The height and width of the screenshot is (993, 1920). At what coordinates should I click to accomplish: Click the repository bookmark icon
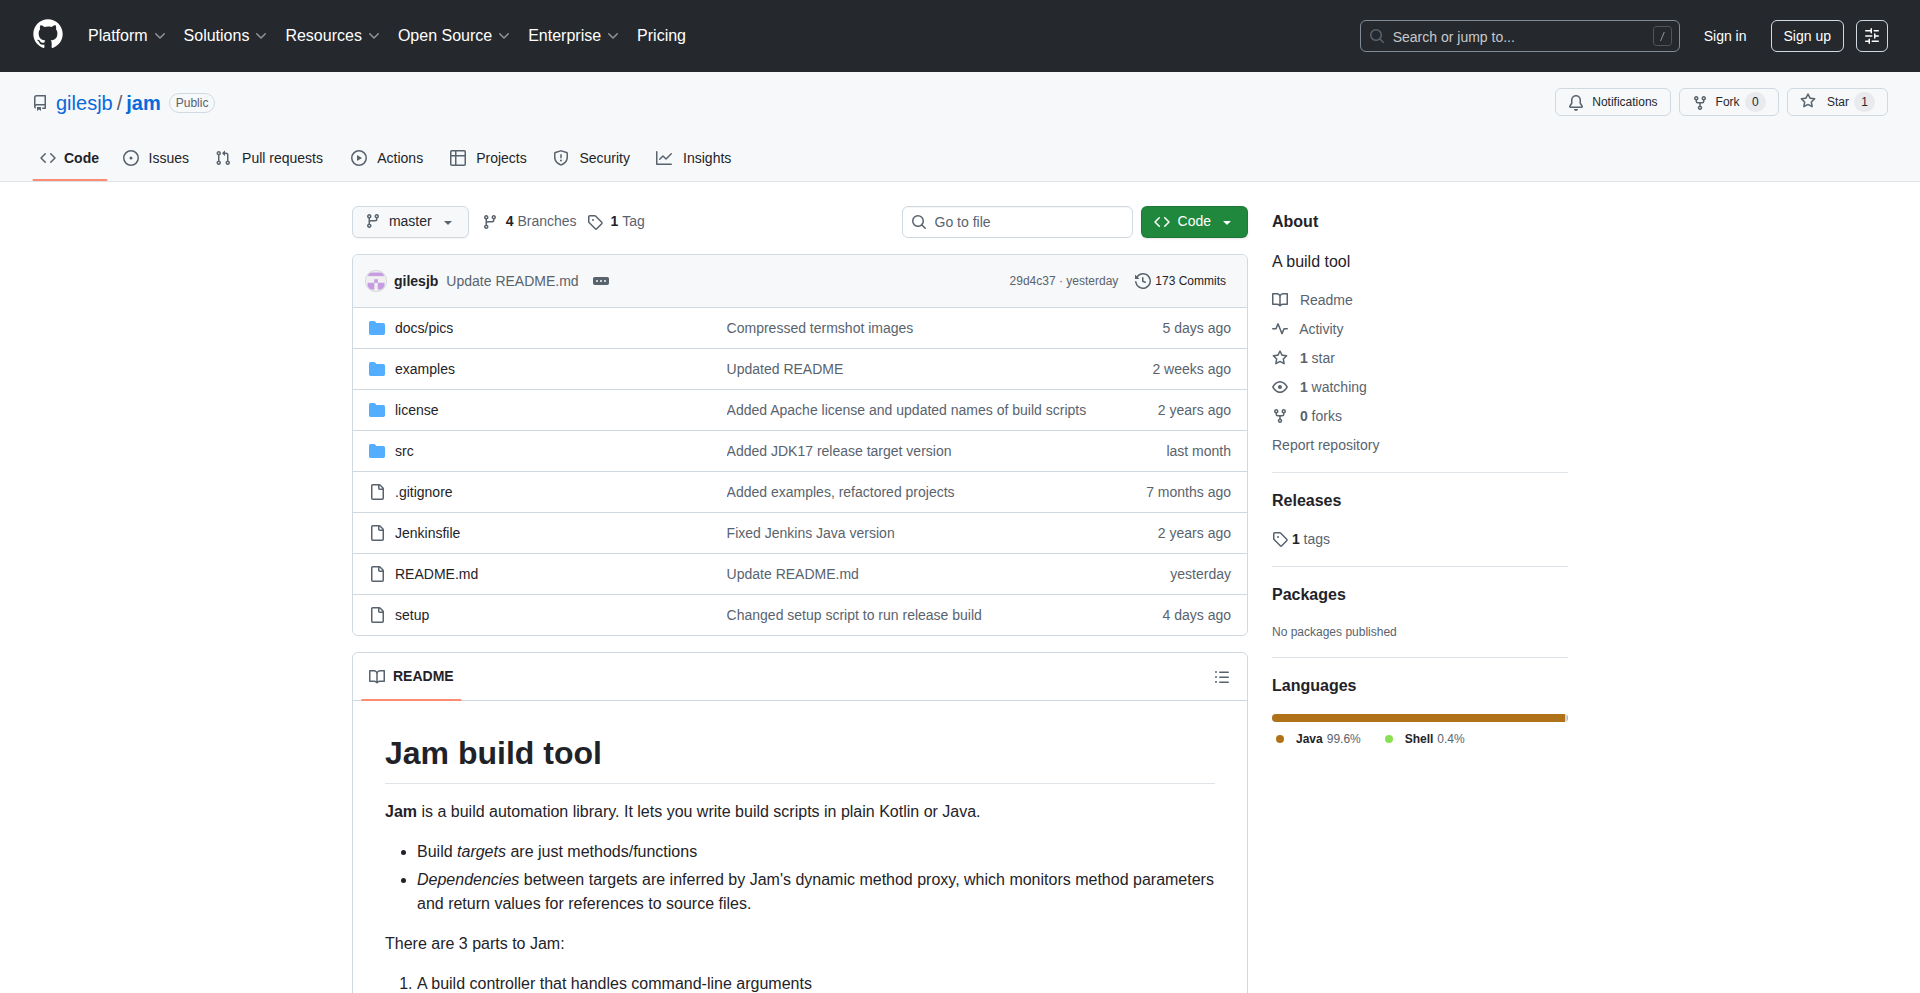(39, 102)
